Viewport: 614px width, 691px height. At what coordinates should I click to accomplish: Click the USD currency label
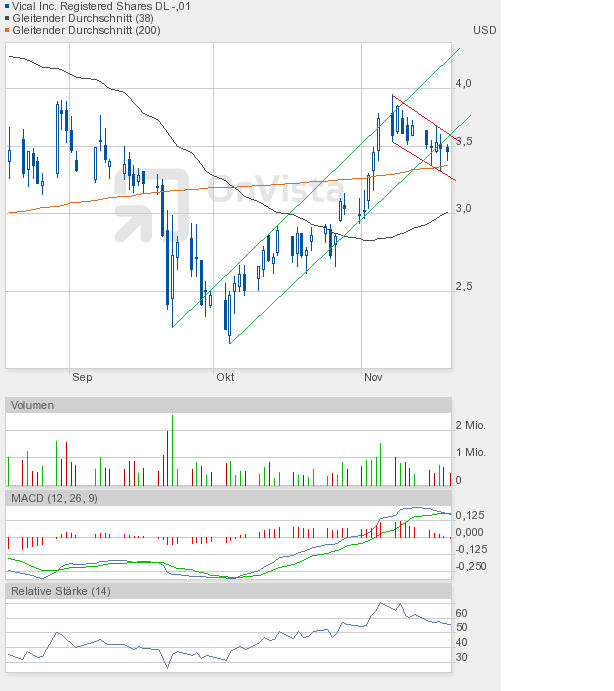(485, 30)
